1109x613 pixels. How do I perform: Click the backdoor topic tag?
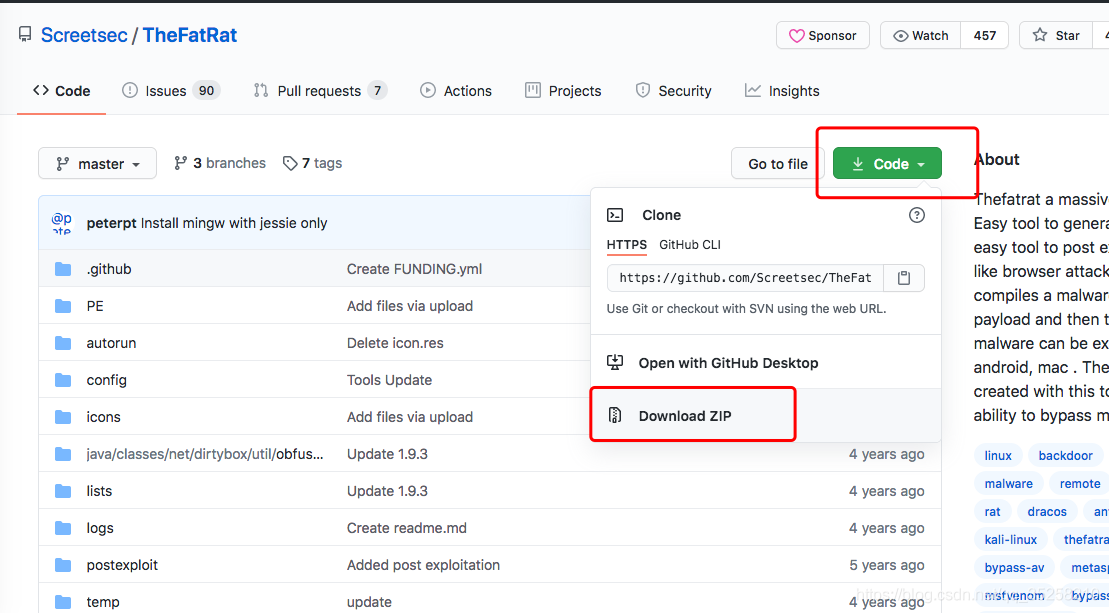pyautogui.click(x=1065, y=455)
